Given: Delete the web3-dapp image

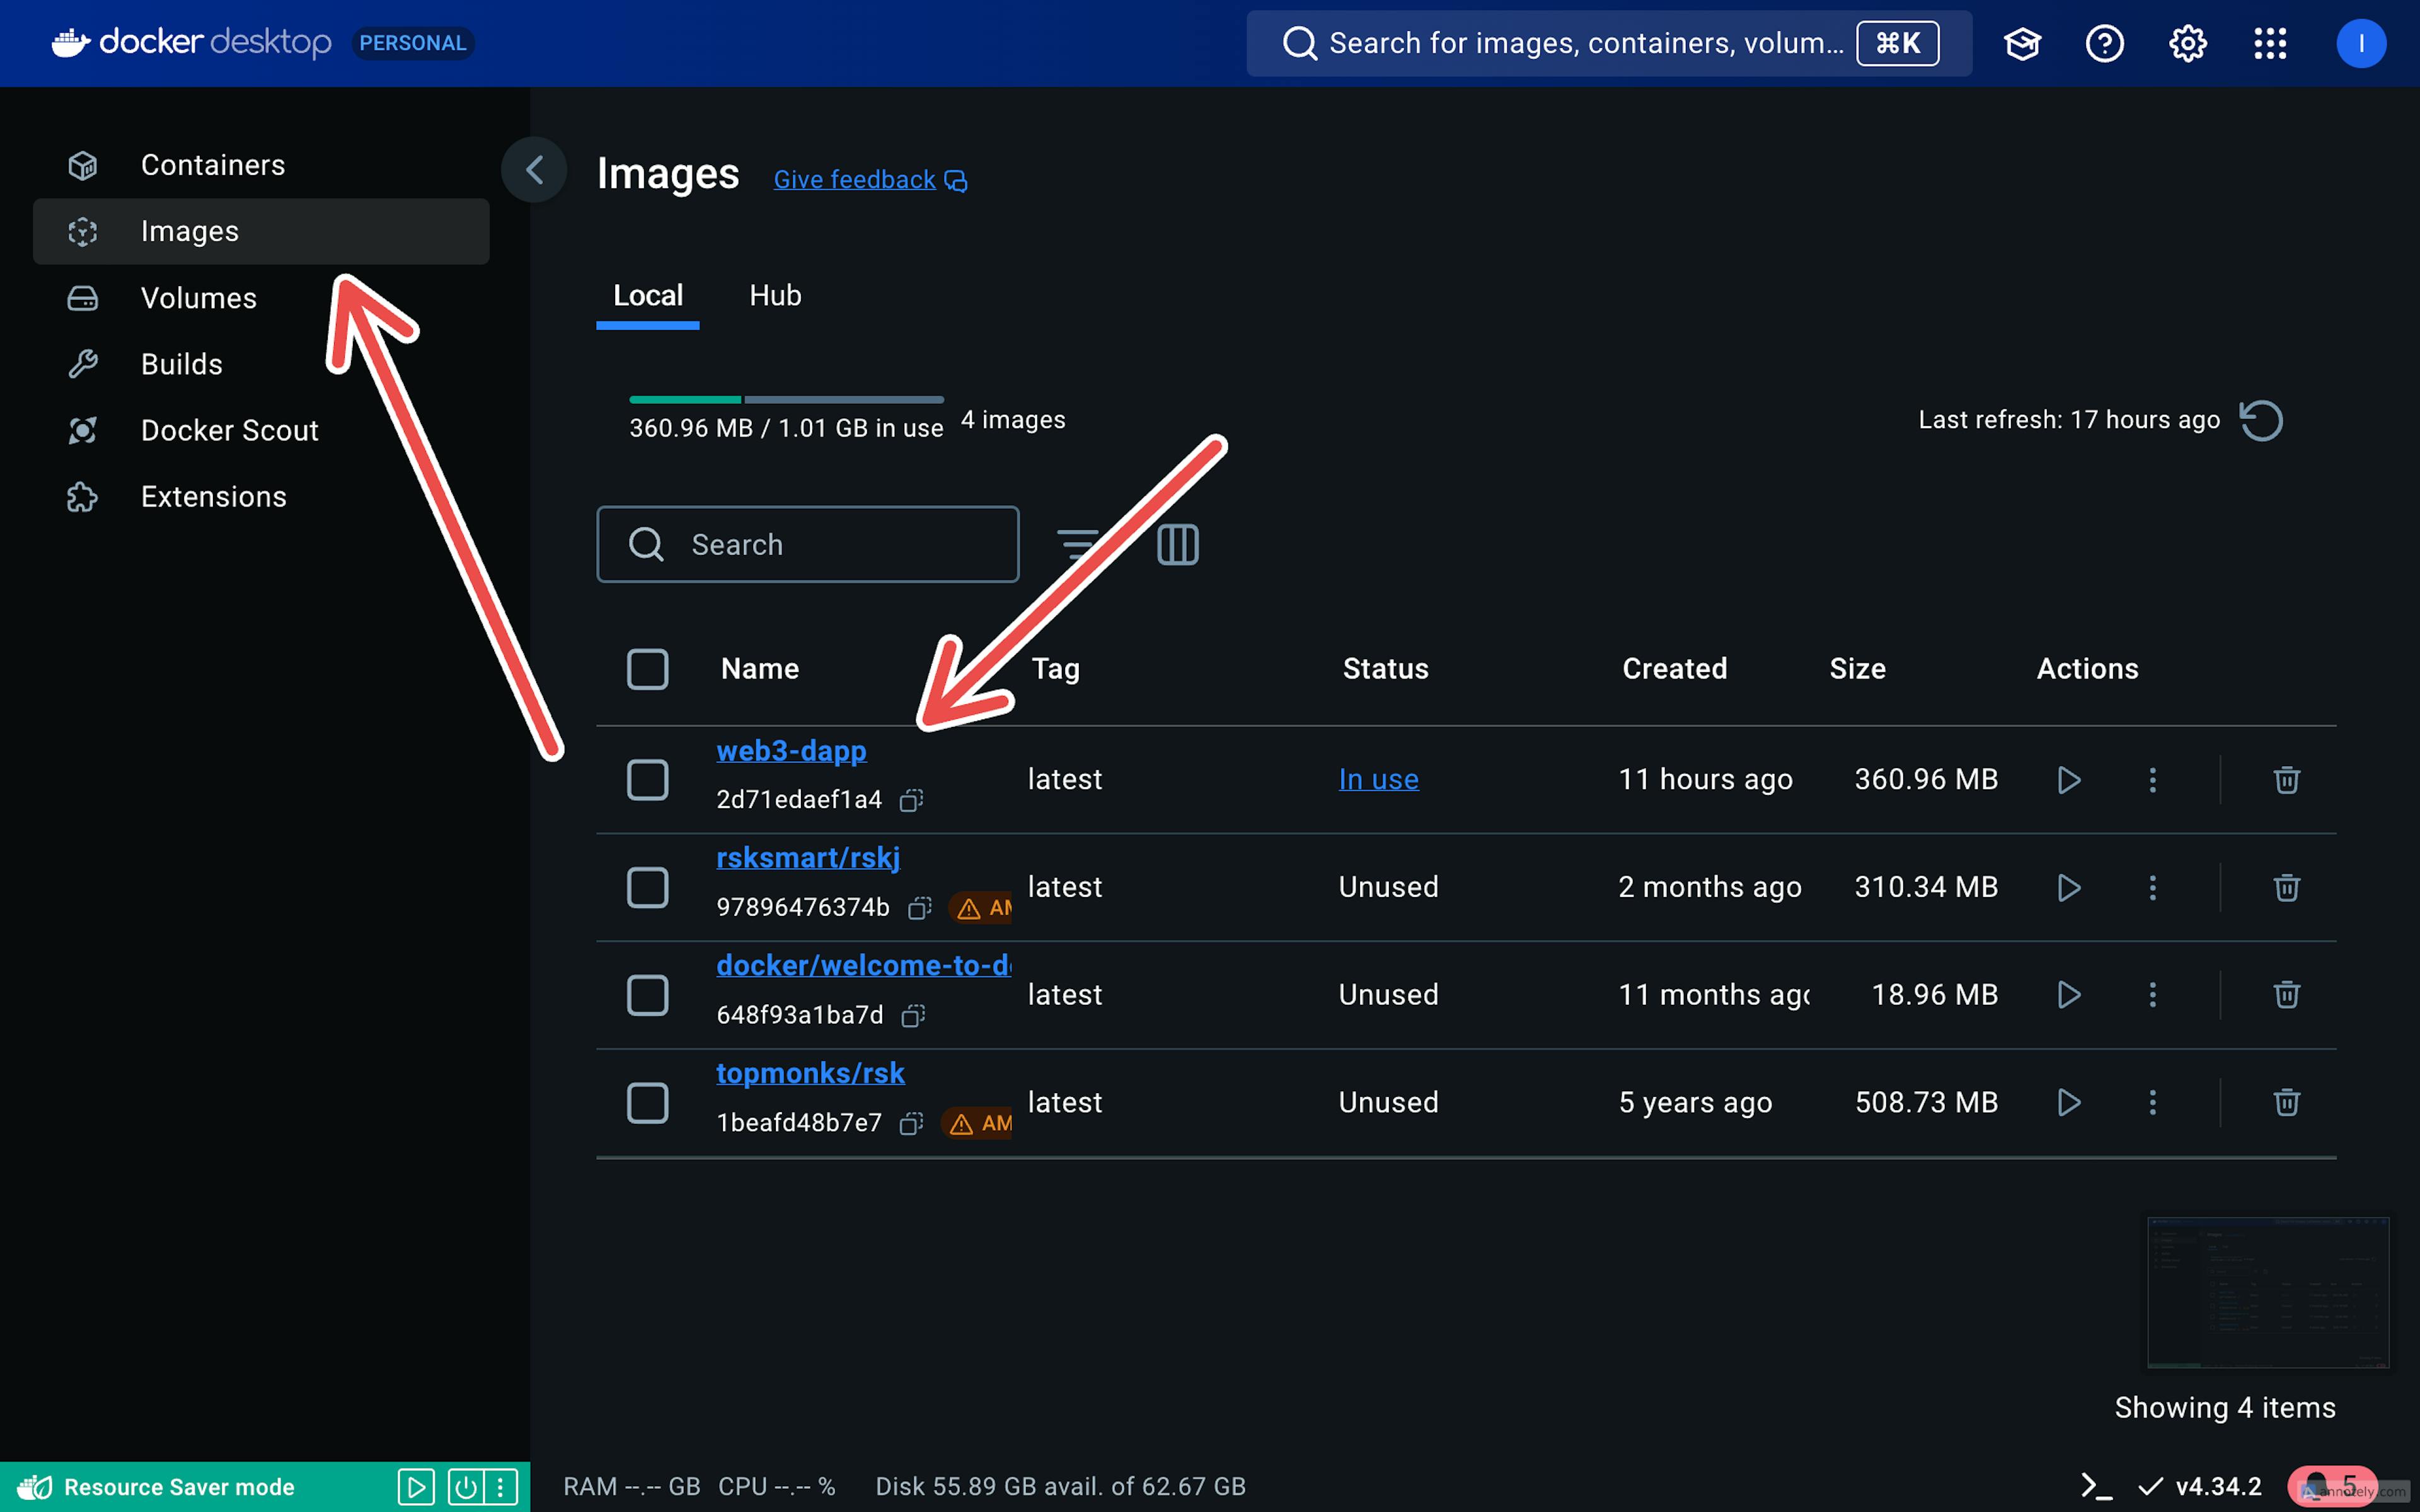Looking at the screenshot, I should point(2287,780).
